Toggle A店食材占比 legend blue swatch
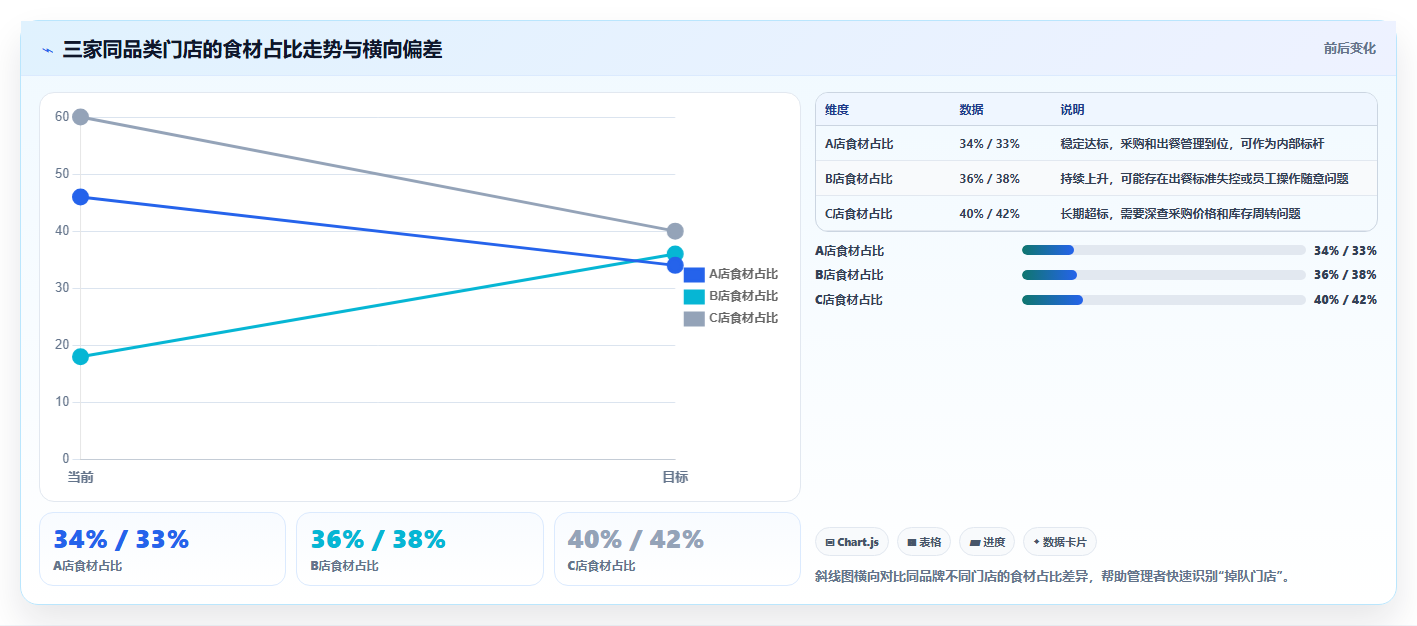The image size is (1417, 626). [694, 274]
